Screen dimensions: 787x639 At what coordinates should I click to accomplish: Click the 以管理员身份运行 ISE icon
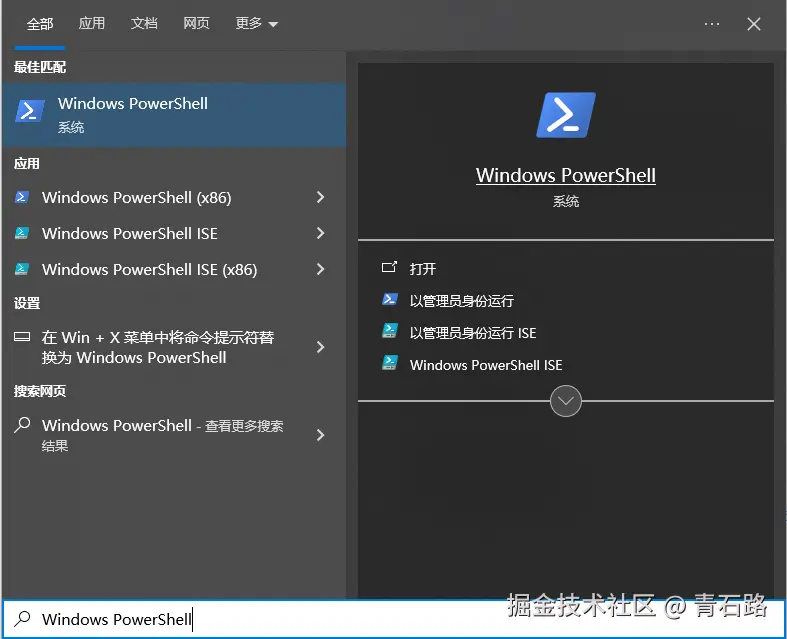tap(389, 331)
